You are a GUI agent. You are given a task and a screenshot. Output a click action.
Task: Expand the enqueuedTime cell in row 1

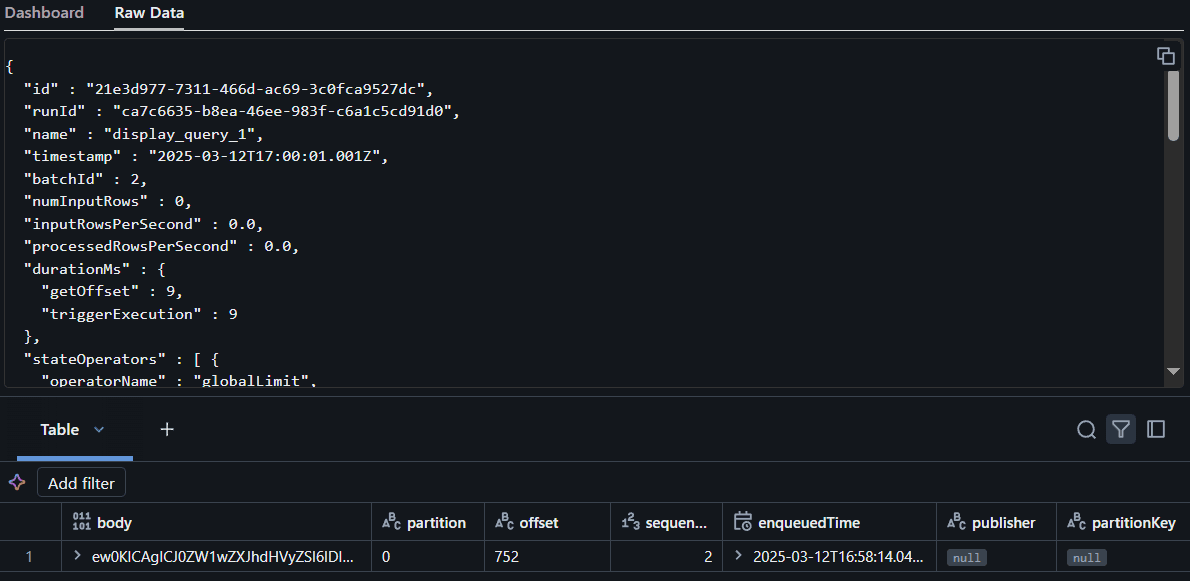coord(738,556)
